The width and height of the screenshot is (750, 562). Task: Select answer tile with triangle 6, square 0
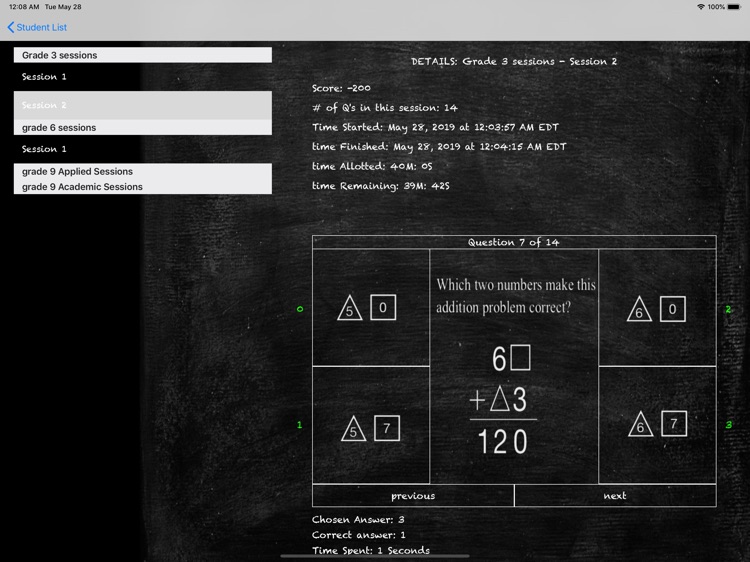tap(657, 308)
